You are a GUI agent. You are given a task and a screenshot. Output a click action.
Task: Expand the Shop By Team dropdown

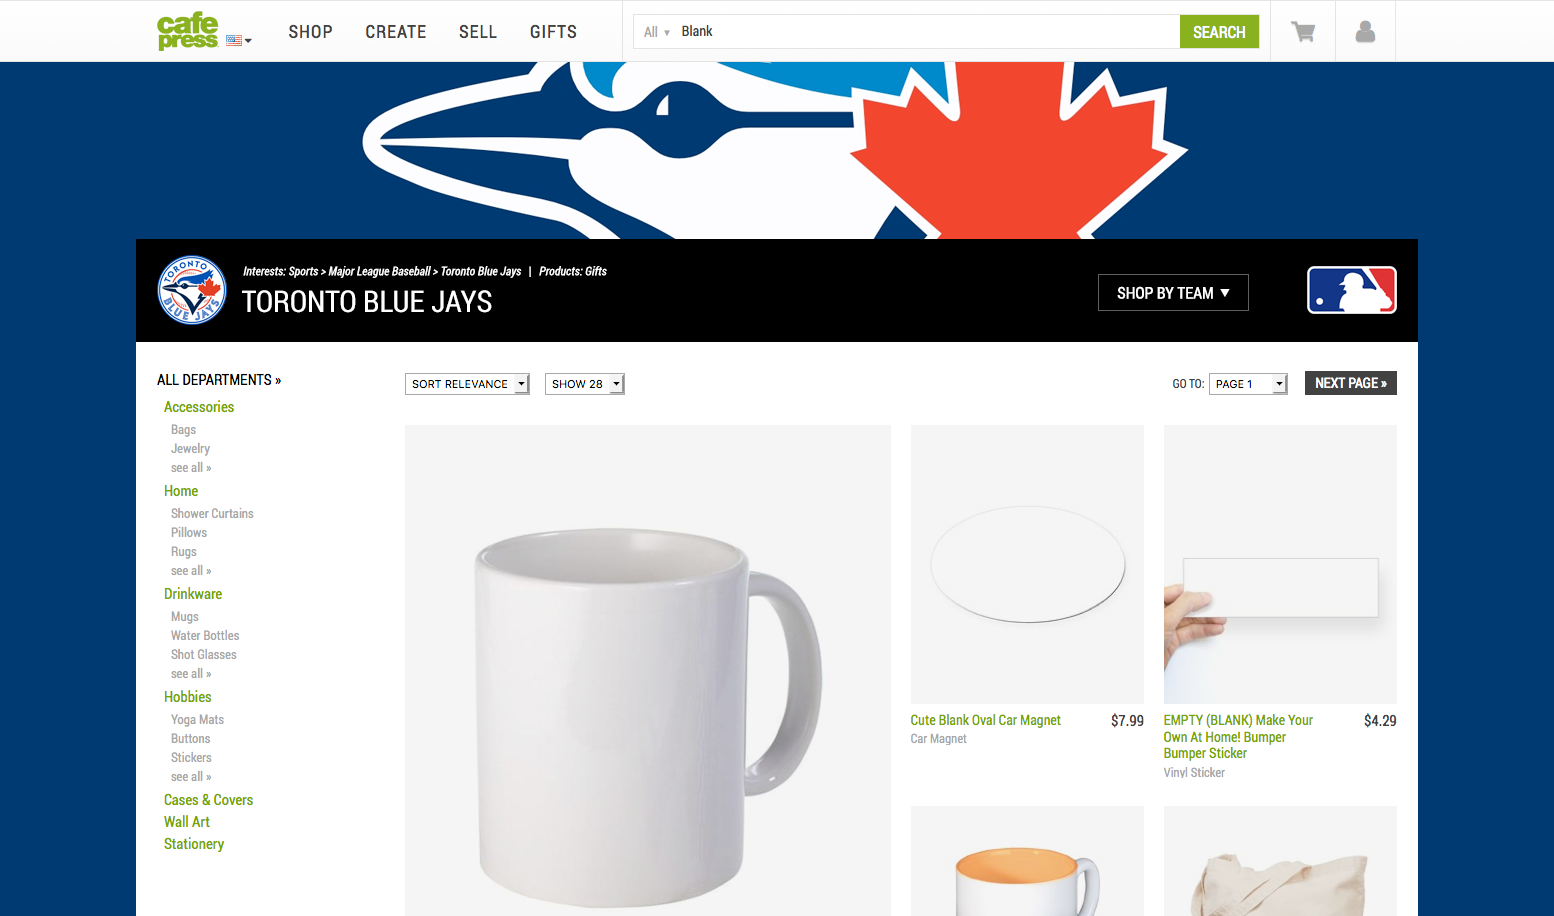click(x=1173, y=293)
